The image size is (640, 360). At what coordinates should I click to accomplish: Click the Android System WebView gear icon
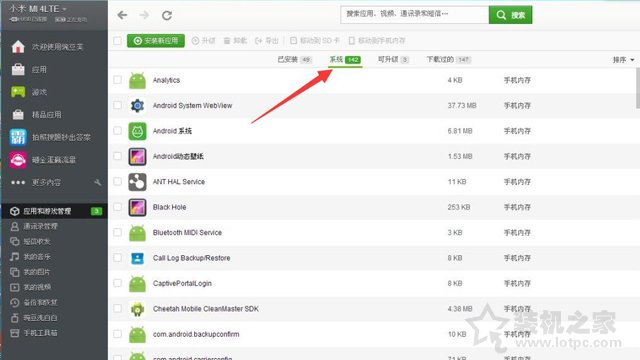[137, 106]
